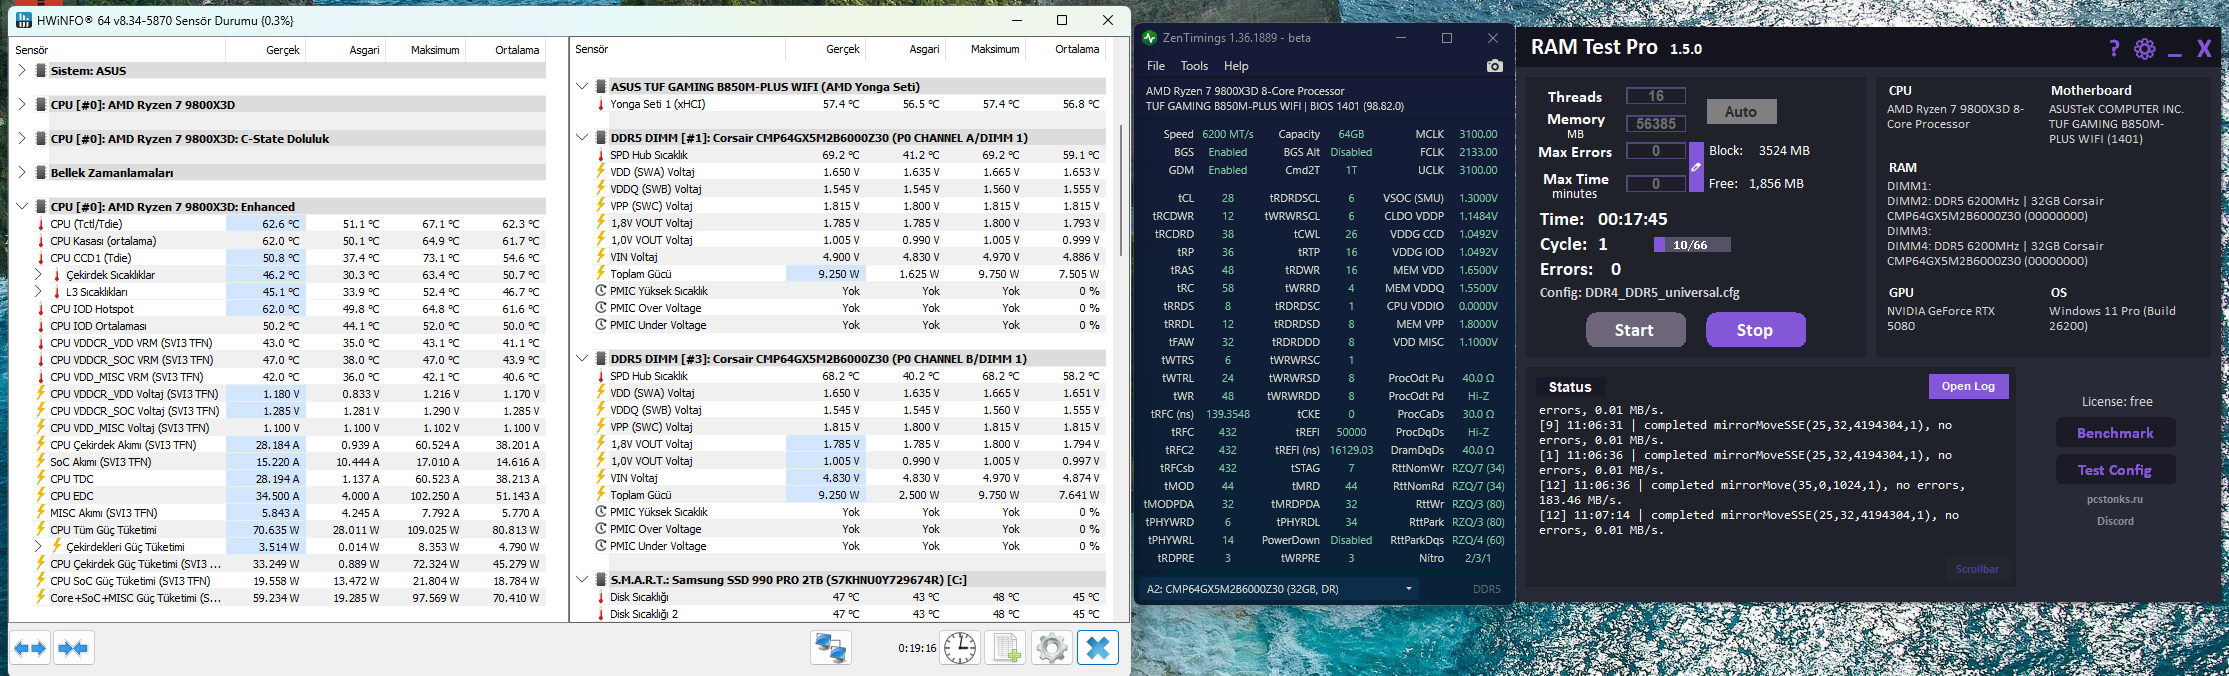Click the Ortalama column header in left pane

505,50
